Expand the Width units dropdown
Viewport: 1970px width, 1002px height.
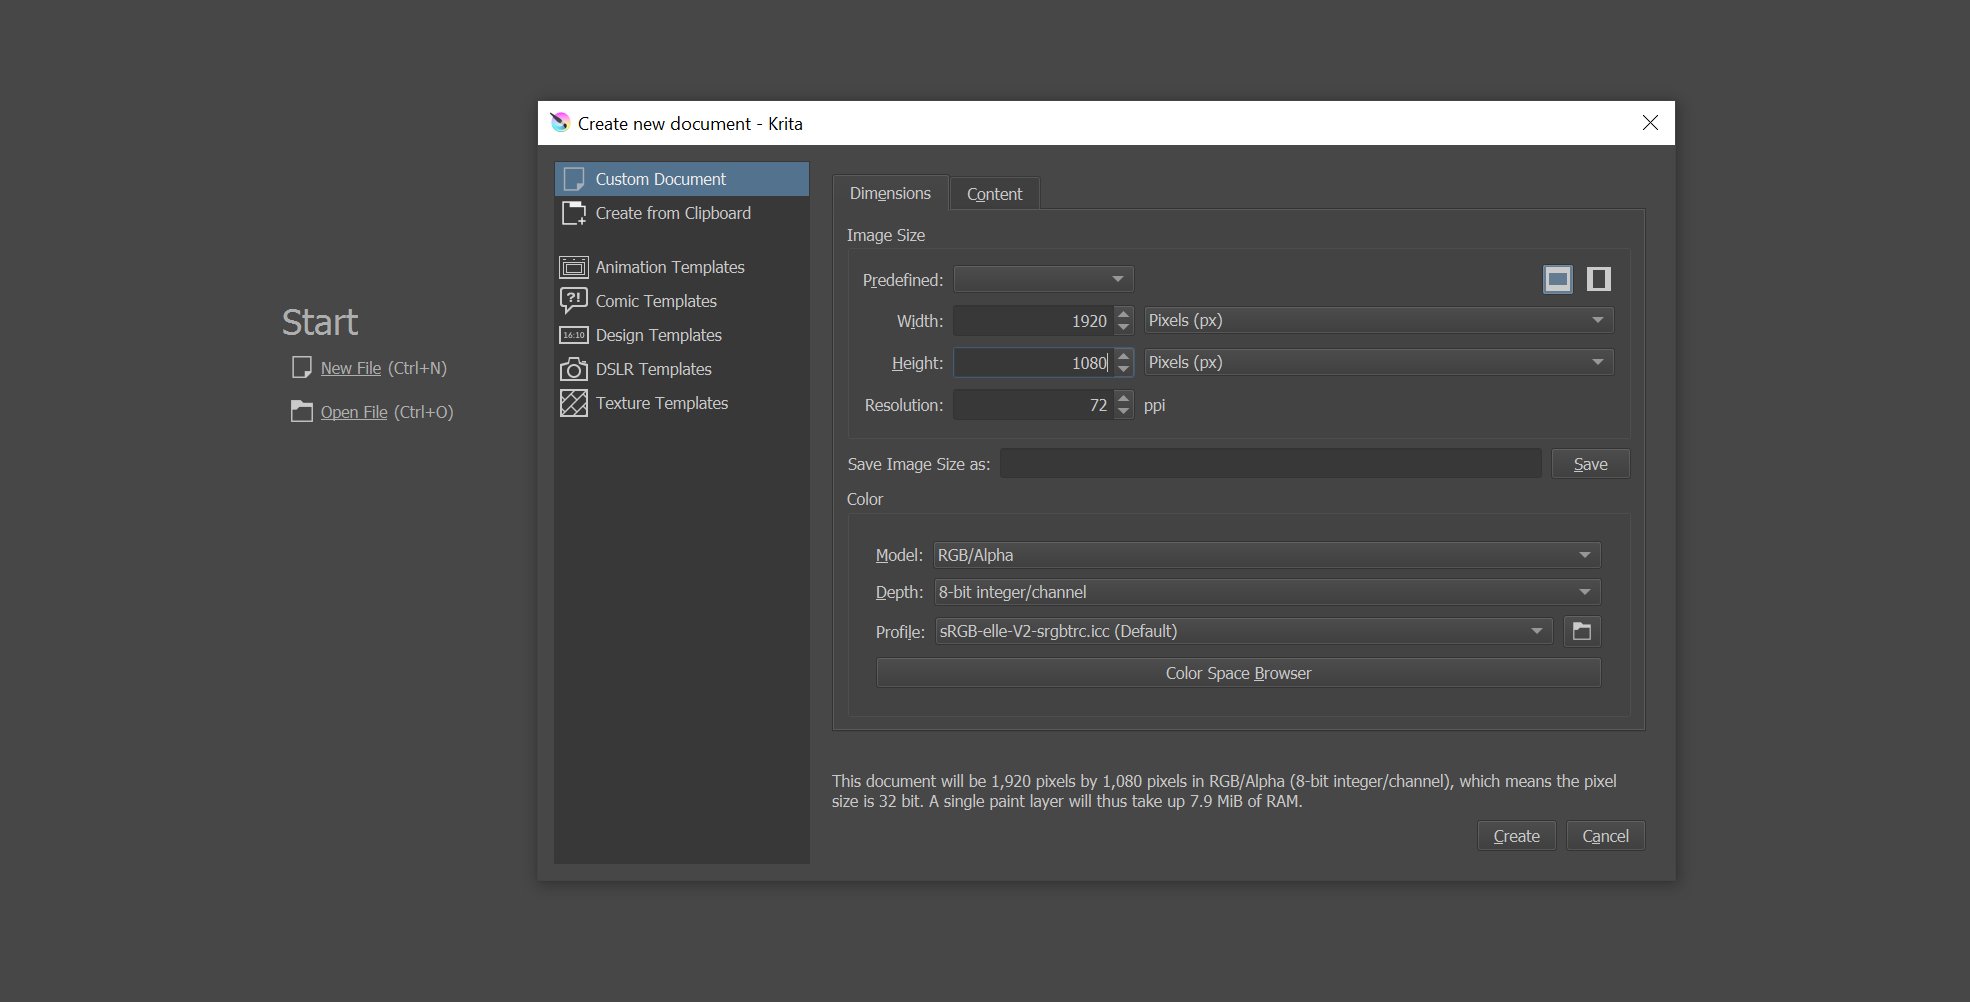coord(1378,320)
